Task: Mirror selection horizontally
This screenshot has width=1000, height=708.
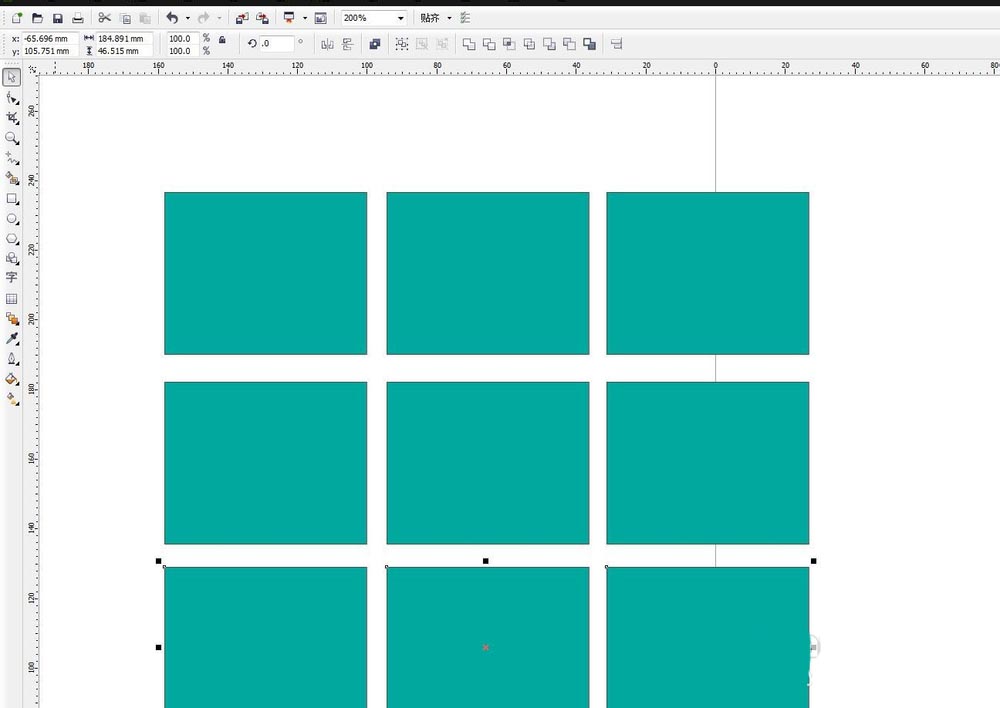Action: [x=327, y=44]
